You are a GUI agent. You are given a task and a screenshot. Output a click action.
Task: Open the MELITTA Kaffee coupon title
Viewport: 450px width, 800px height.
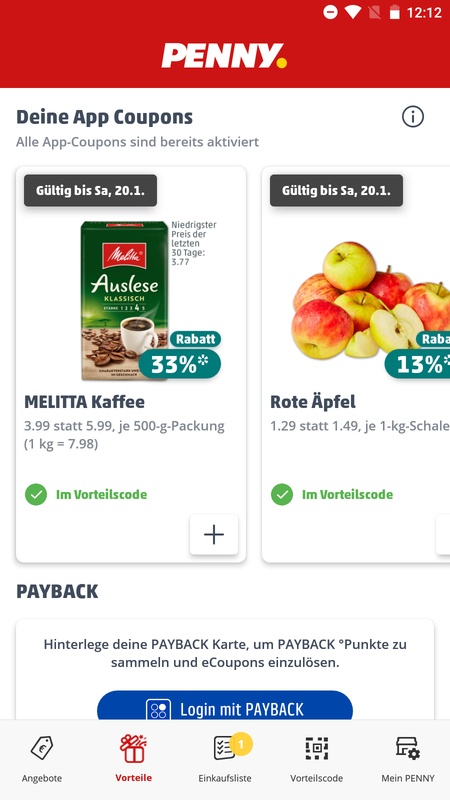(85, 402)
